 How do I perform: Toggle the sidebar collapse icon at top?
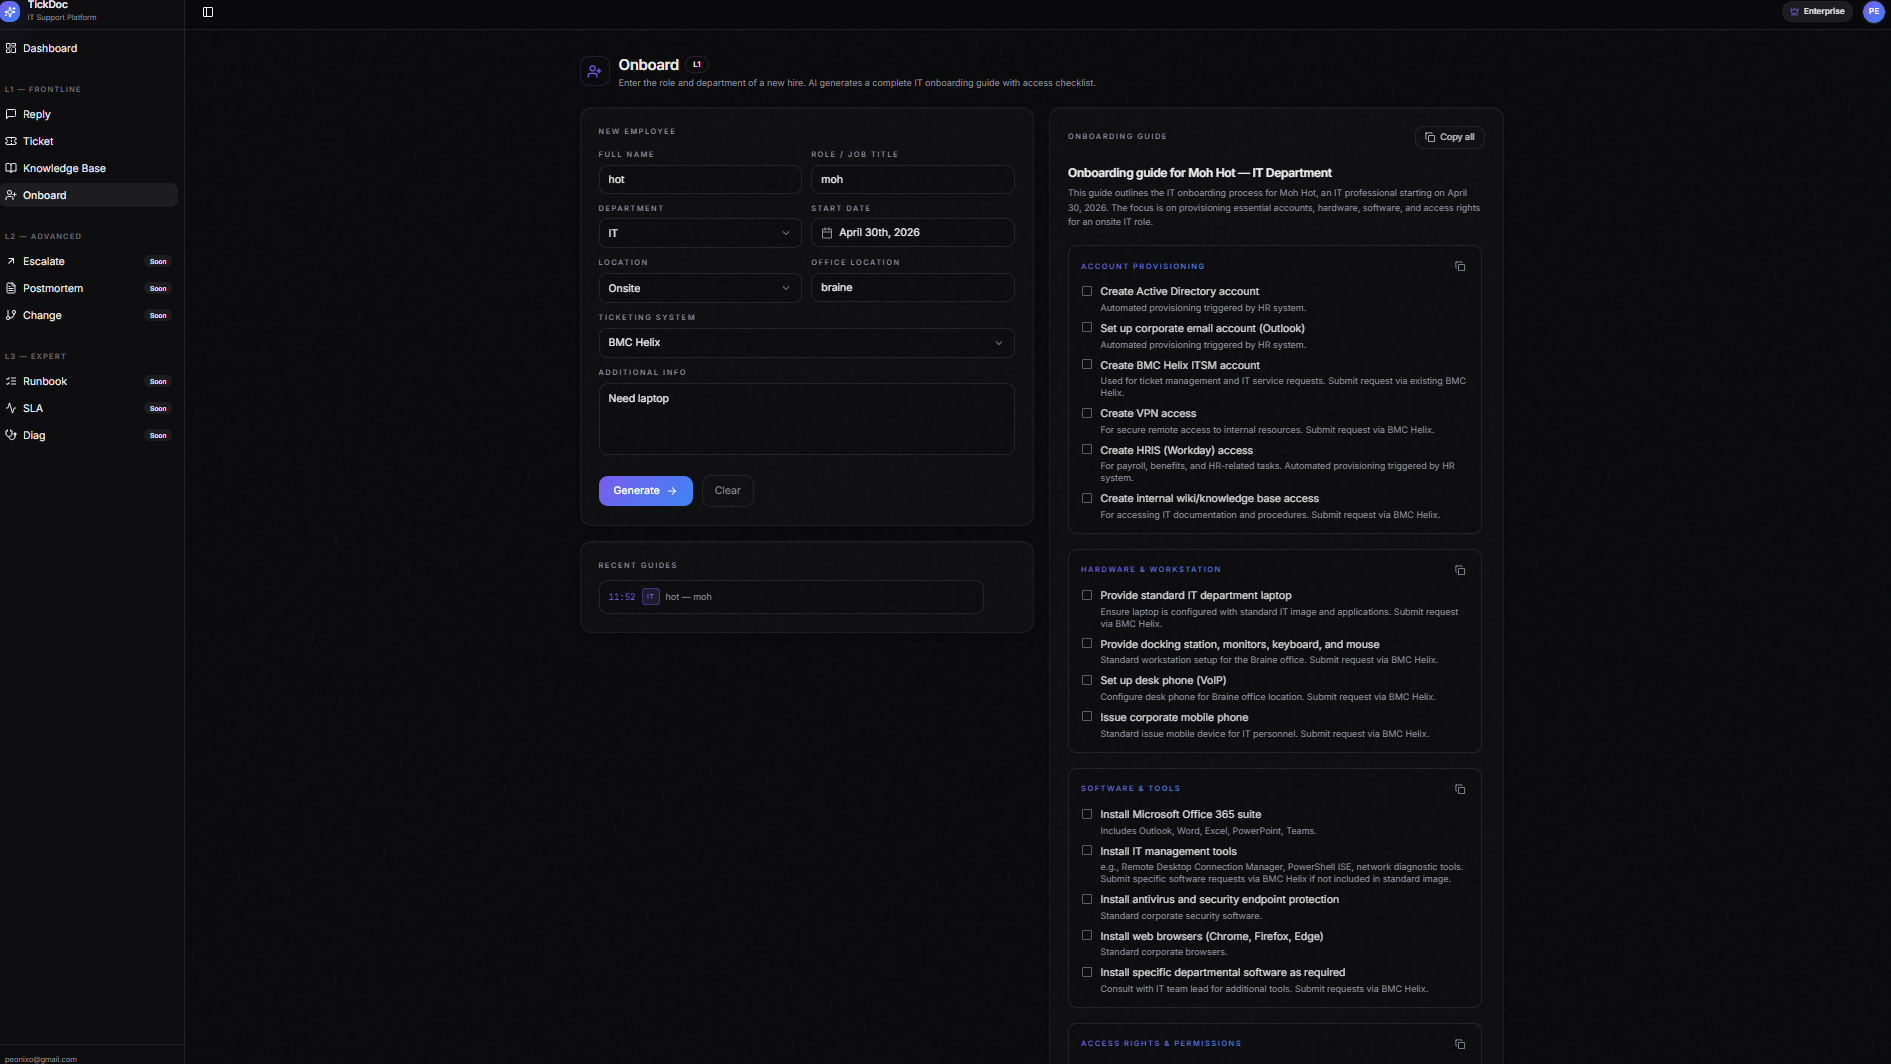[208, 12]
